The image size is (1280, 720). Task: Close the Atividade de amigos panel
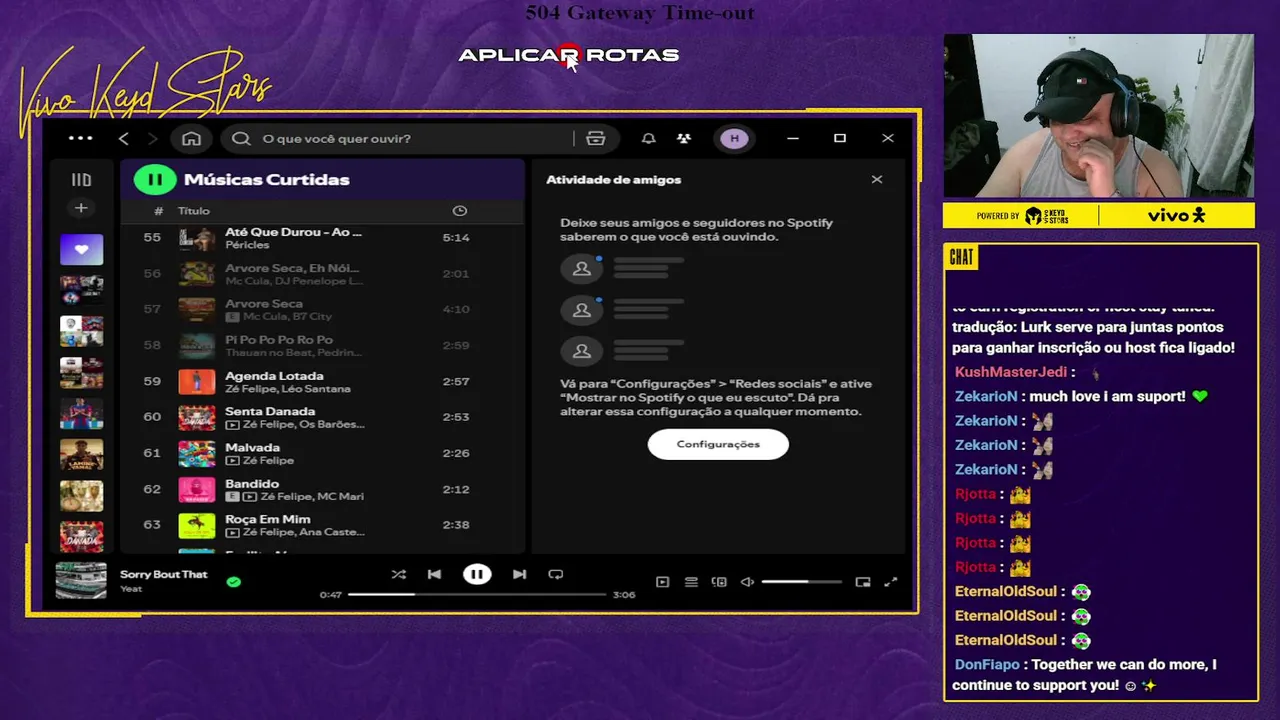[x=877, y=180]
